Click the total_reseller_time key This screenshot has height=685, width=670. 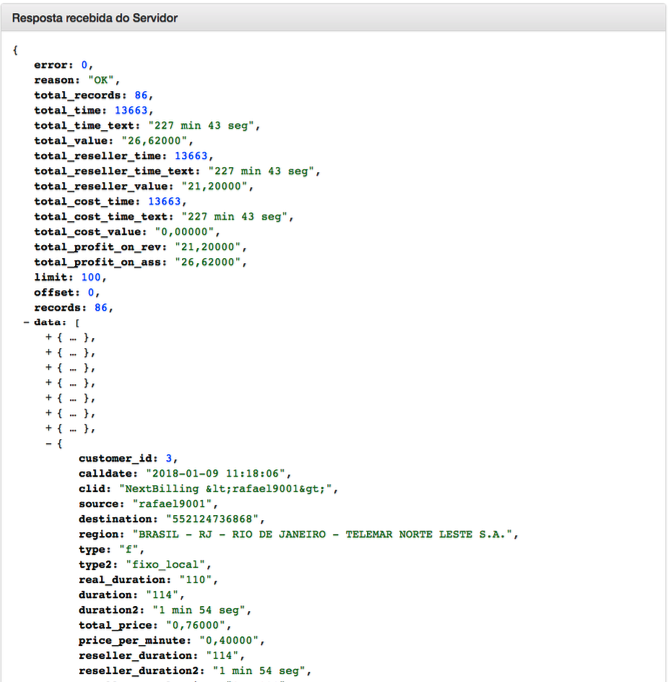pyautogui.click(x=100, y=156)
